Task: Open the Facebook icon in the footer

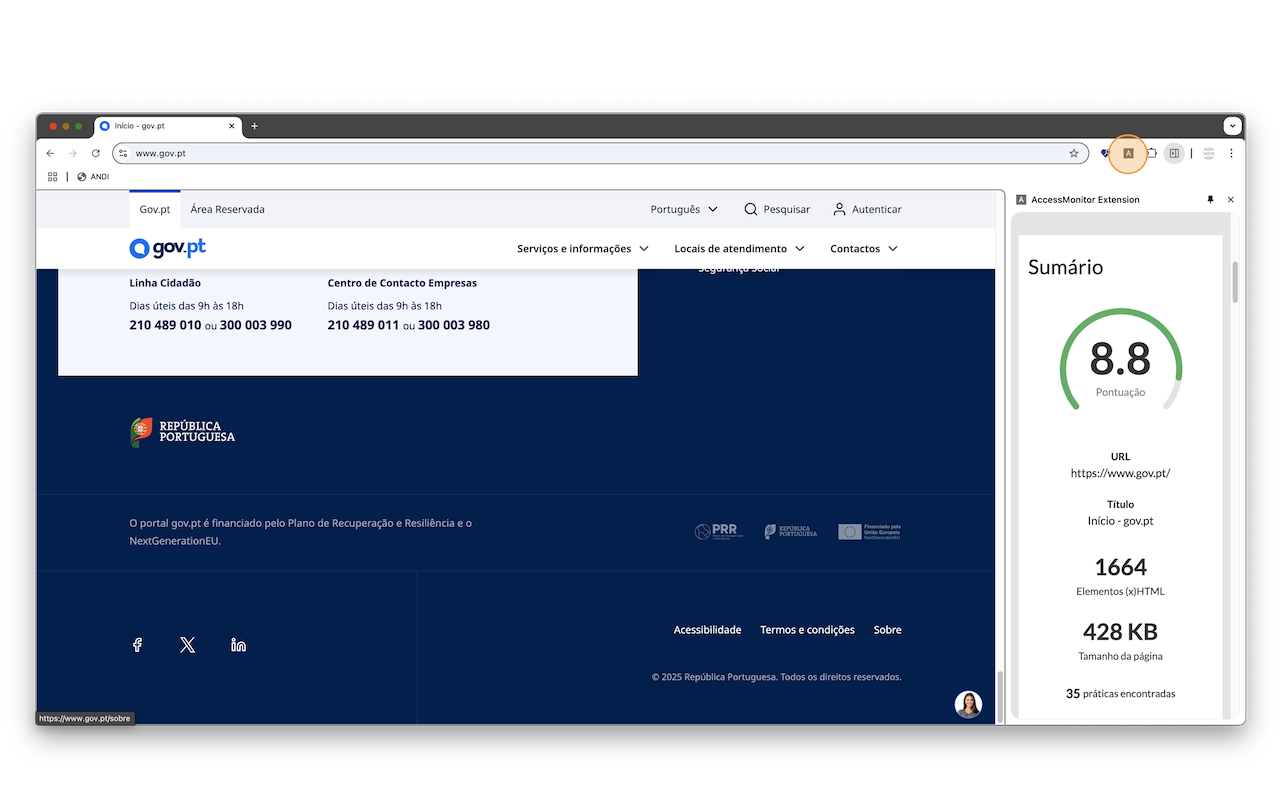Action: [x=137, y=645]
